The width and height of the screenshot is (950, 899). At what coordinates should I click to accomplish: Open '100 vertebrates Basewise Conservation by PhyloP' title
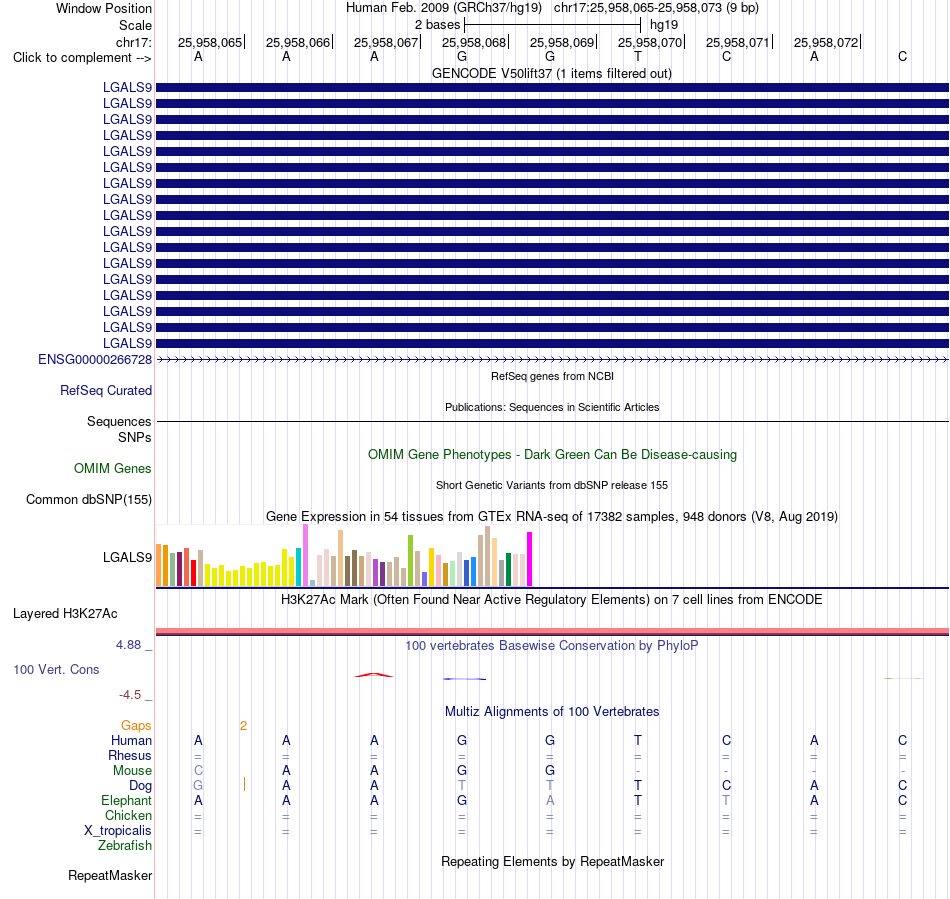pyautogui.click(x=551, y=645)
